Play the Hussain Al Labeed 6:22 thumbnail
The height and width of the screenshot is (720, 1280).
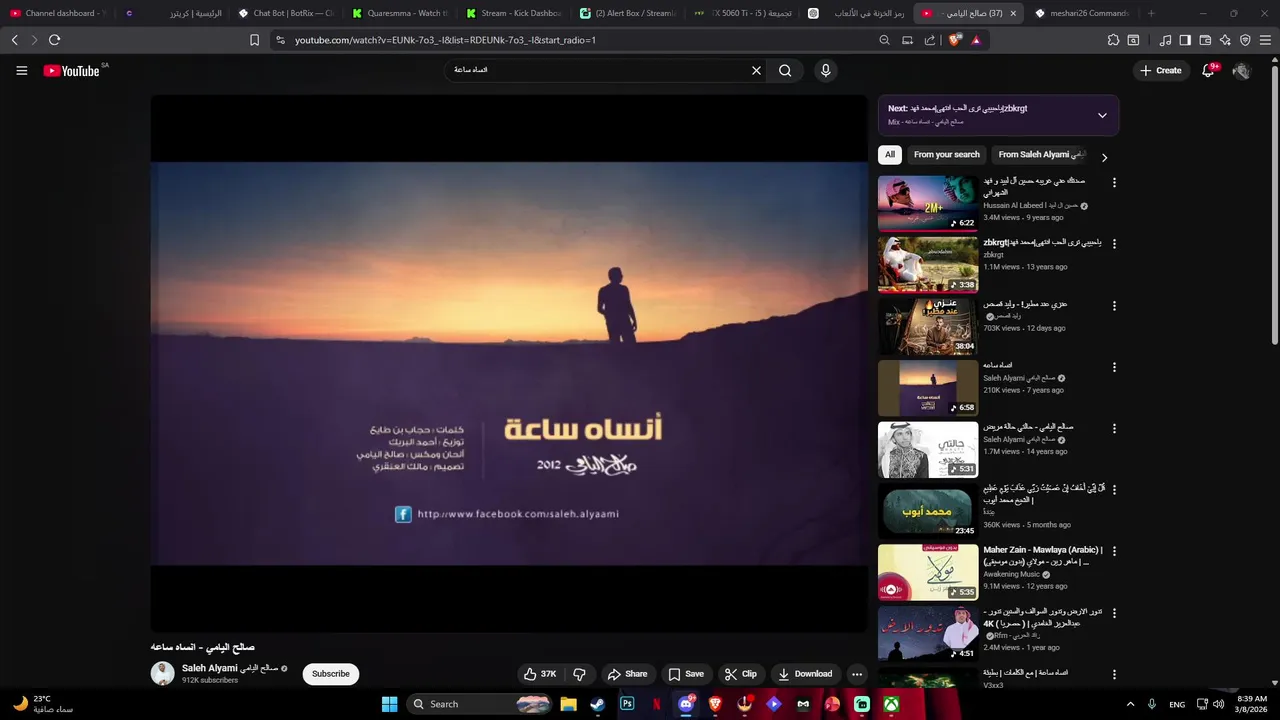tap(928, 203)
